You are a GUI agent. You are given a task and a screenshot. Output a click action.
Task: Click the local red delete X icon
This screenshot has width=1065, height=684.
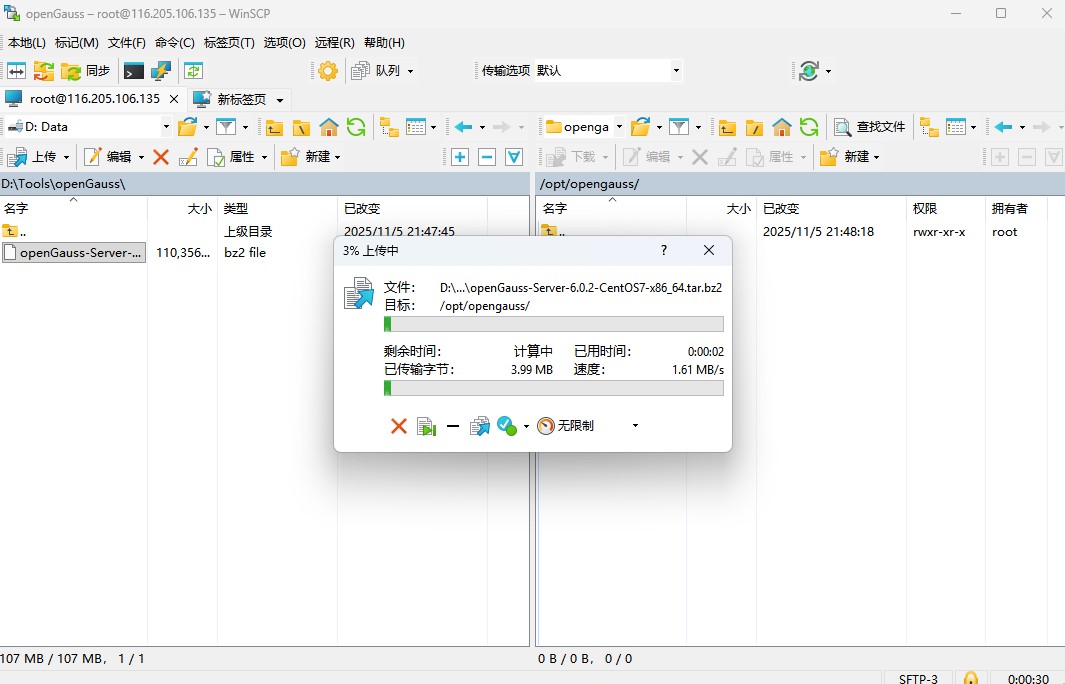[x=161, y=157]
